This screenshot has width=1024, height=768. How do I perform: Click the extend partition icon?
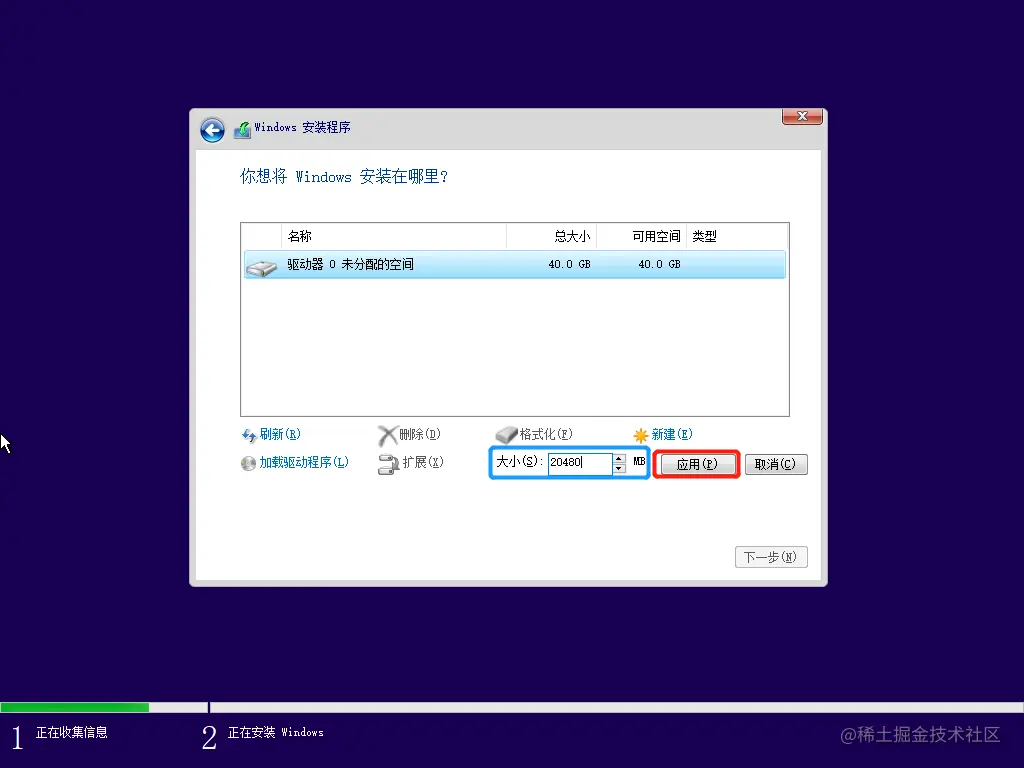388,464
